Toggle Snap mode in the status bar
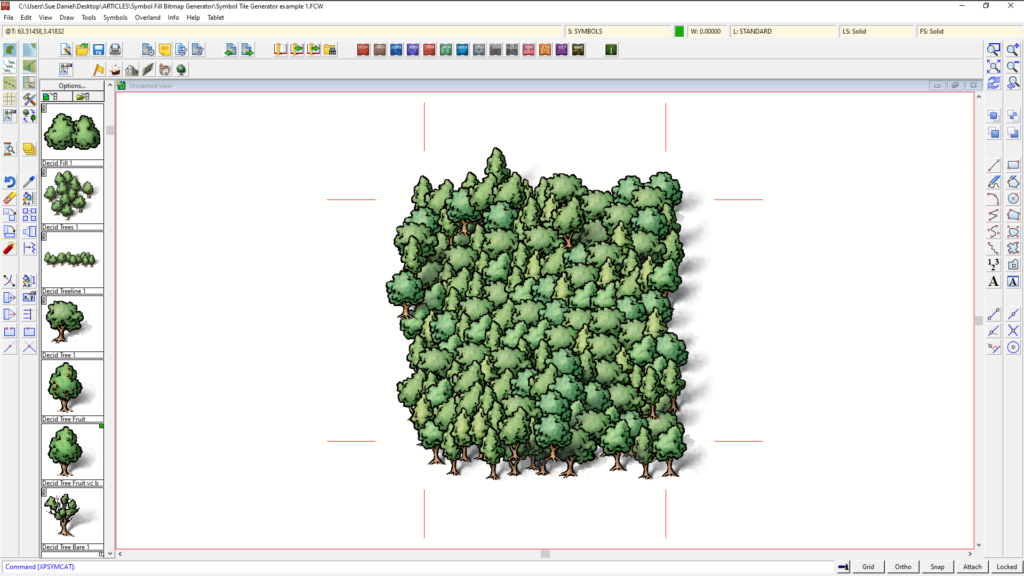This screenshot has width=1024, height=576. tap(937, 567)
